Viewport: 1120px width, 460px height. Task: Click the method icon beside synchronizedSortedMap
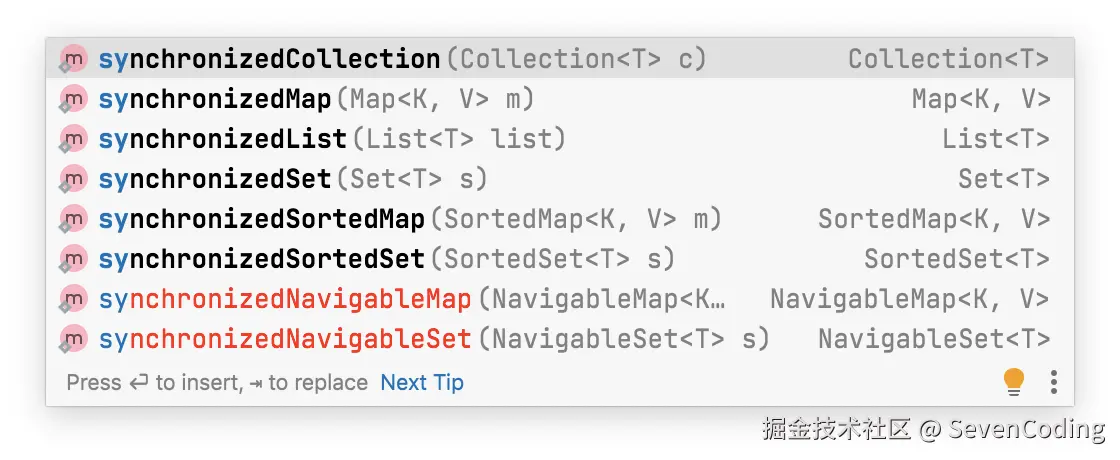pyautogui.click(x=73, y=219)
